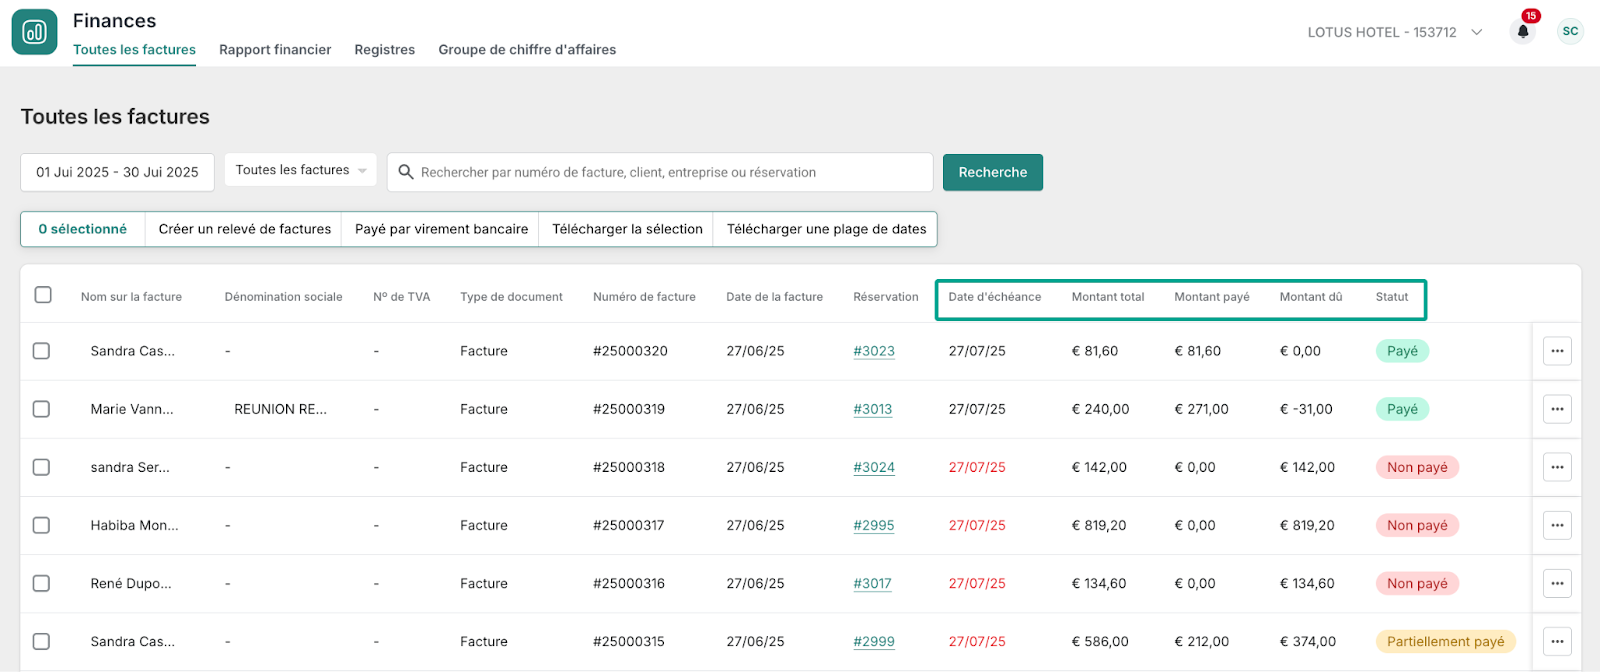Click the Dénomination sociale column header
This screenshot has width=1600, height=672.
[x=283, y=297]
